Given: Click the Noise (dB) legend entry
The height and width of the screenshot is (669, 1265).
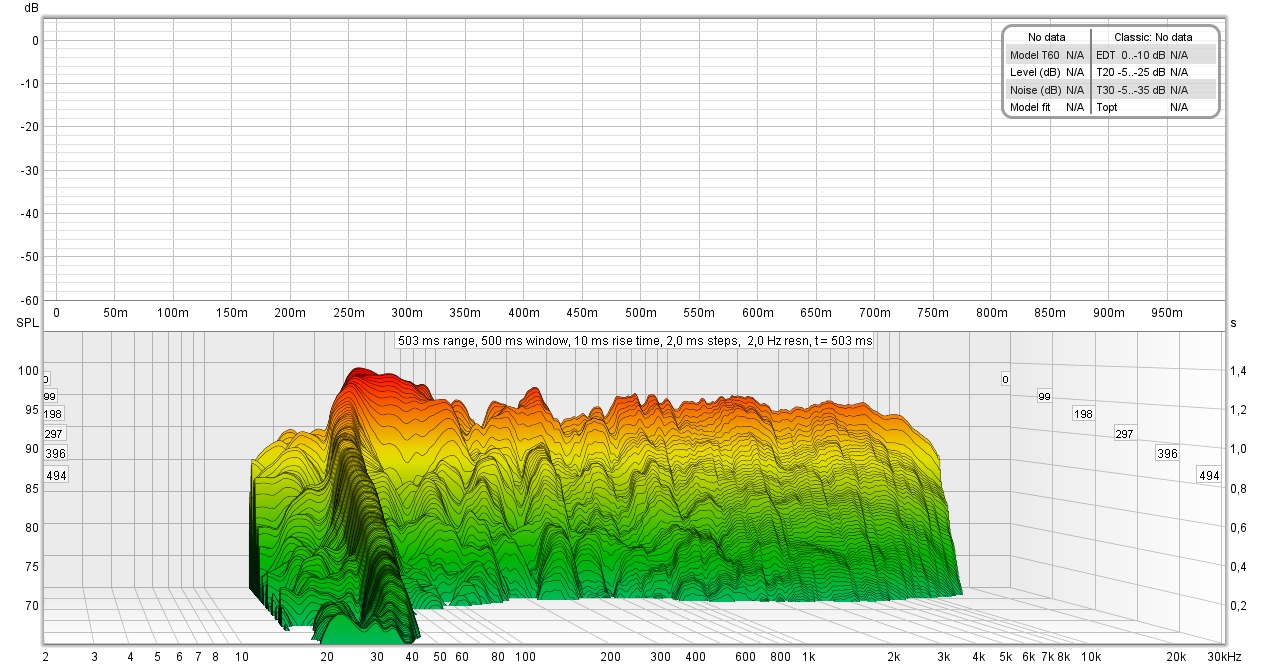Looking at the screenshot, I should (1047, 89).
